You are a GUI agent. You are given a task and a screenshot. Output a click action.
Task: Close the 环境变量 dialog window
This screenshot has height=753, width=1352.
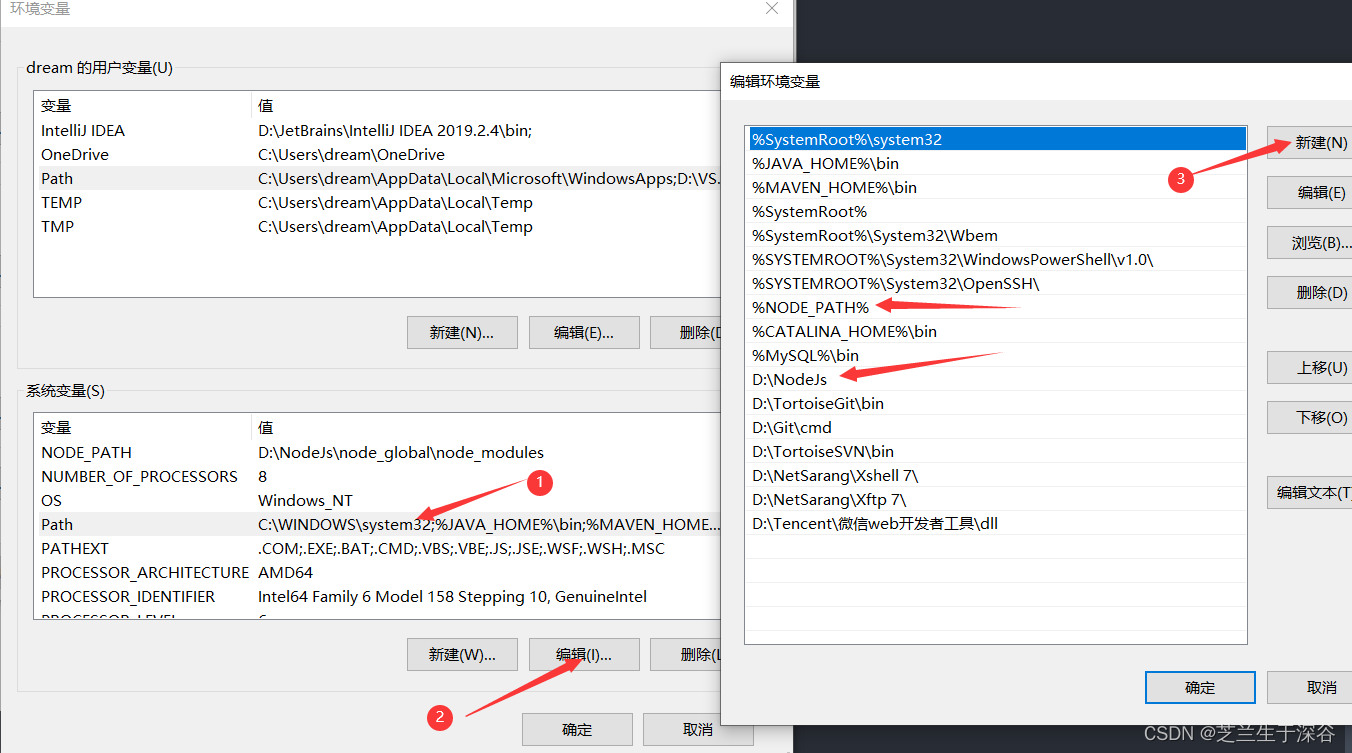(x=771, y=8)
